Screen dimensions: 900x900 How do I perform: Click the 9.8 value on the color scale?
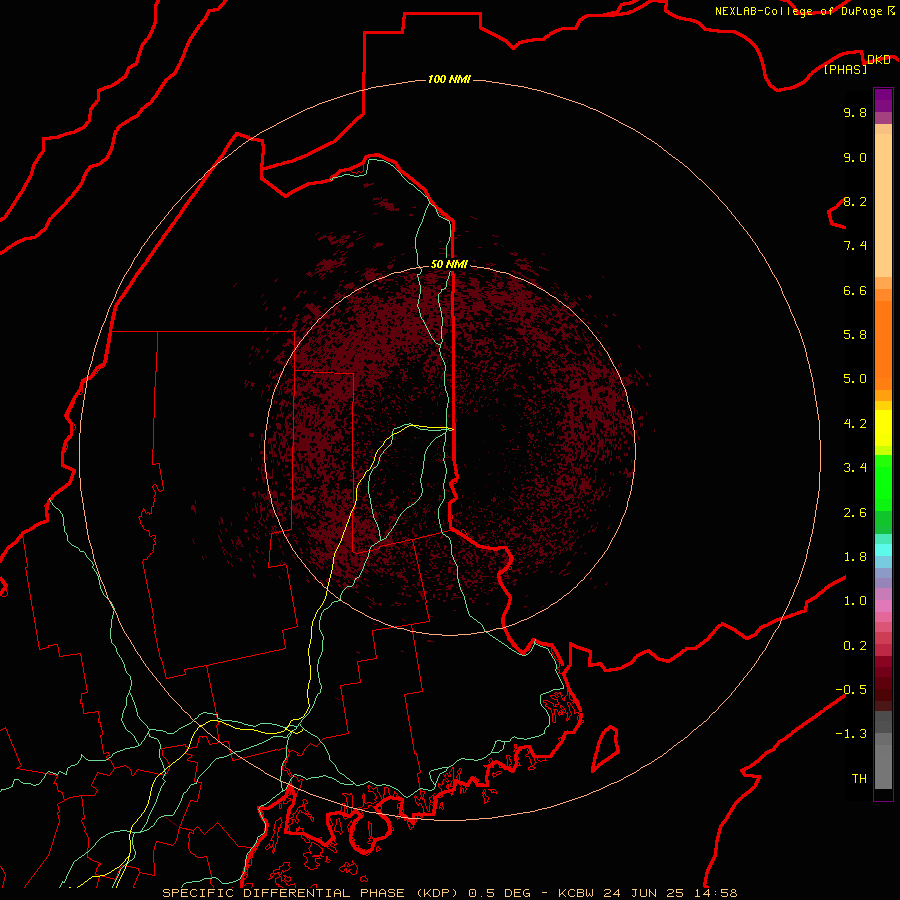click(x=855, y=112)
